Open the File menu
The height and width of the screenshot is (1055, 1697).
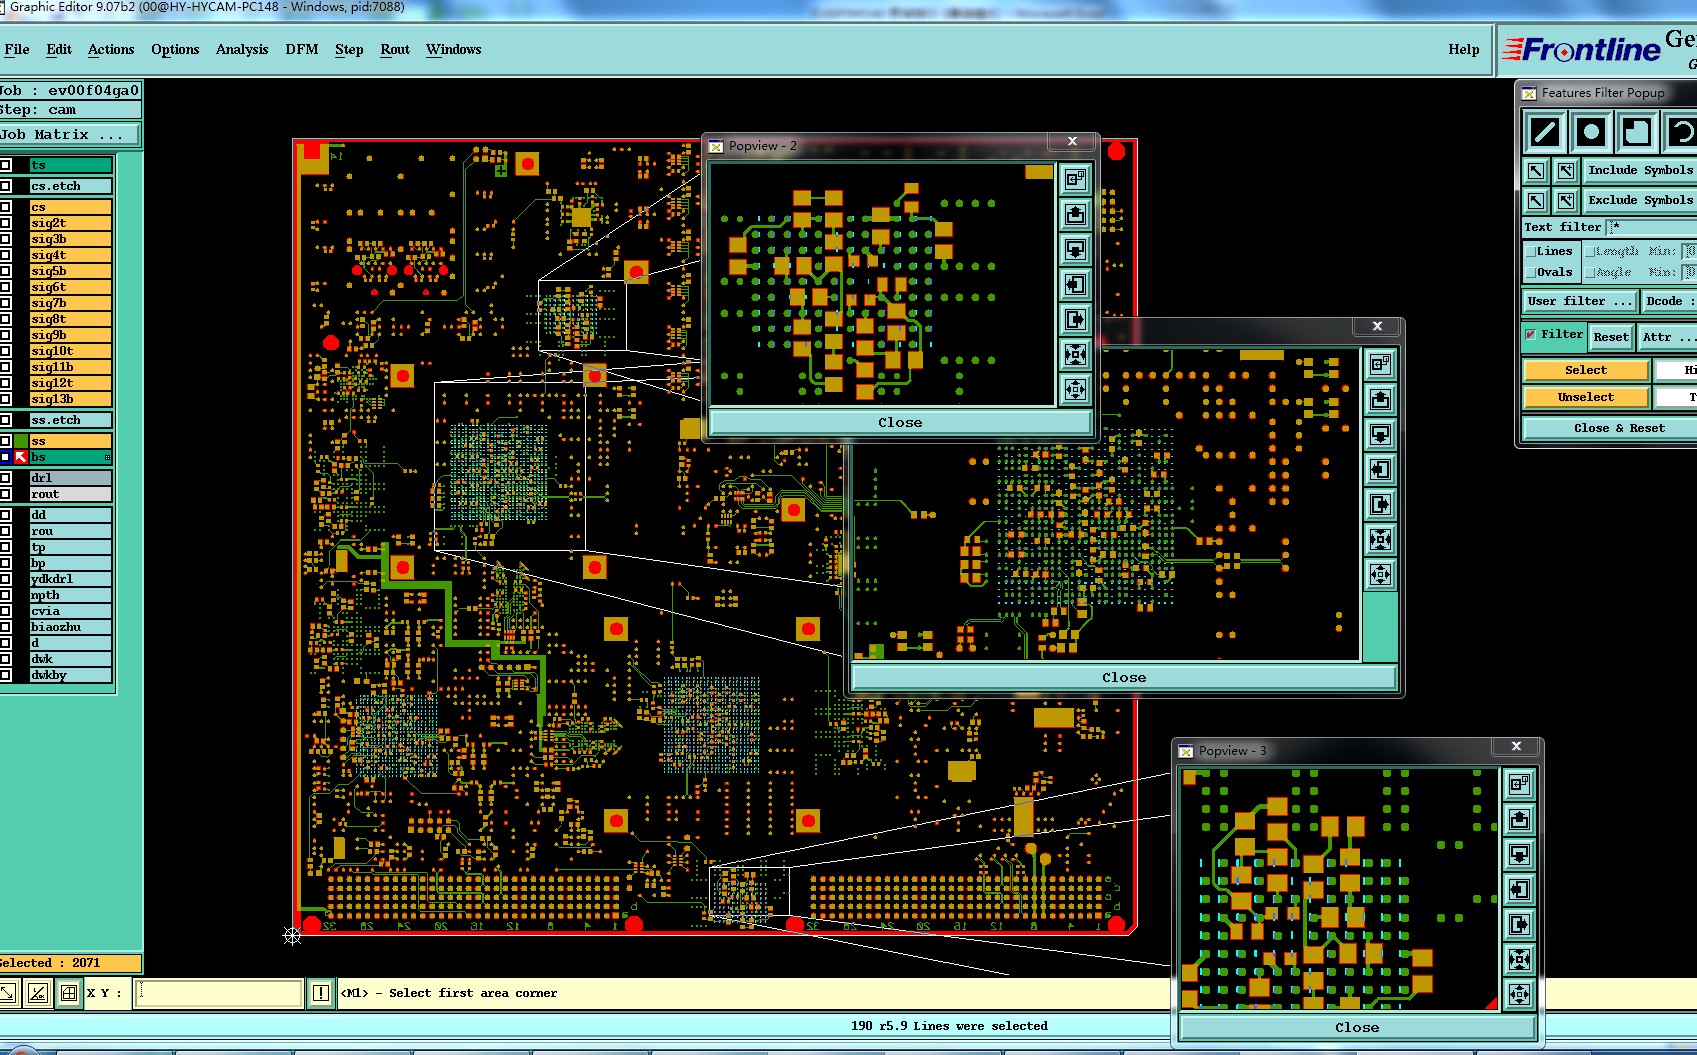pyautogui.click(x=17, y=49)
